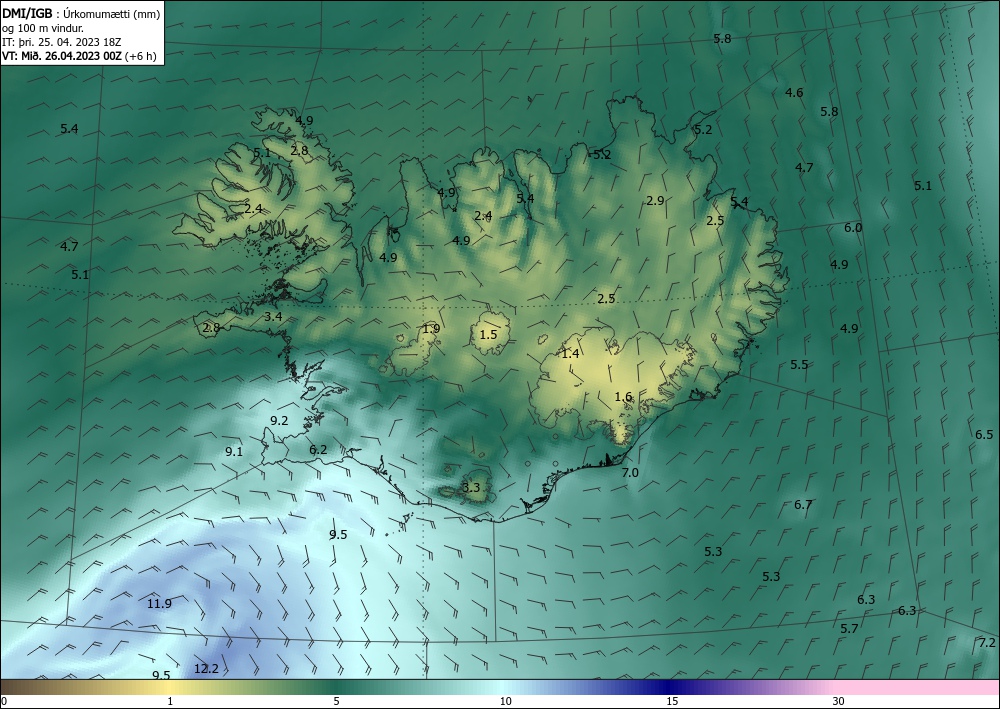This screenshot has height=709, width=1000.
Task: Click the 3.4 value on the western peninsula
Action: 273,317
